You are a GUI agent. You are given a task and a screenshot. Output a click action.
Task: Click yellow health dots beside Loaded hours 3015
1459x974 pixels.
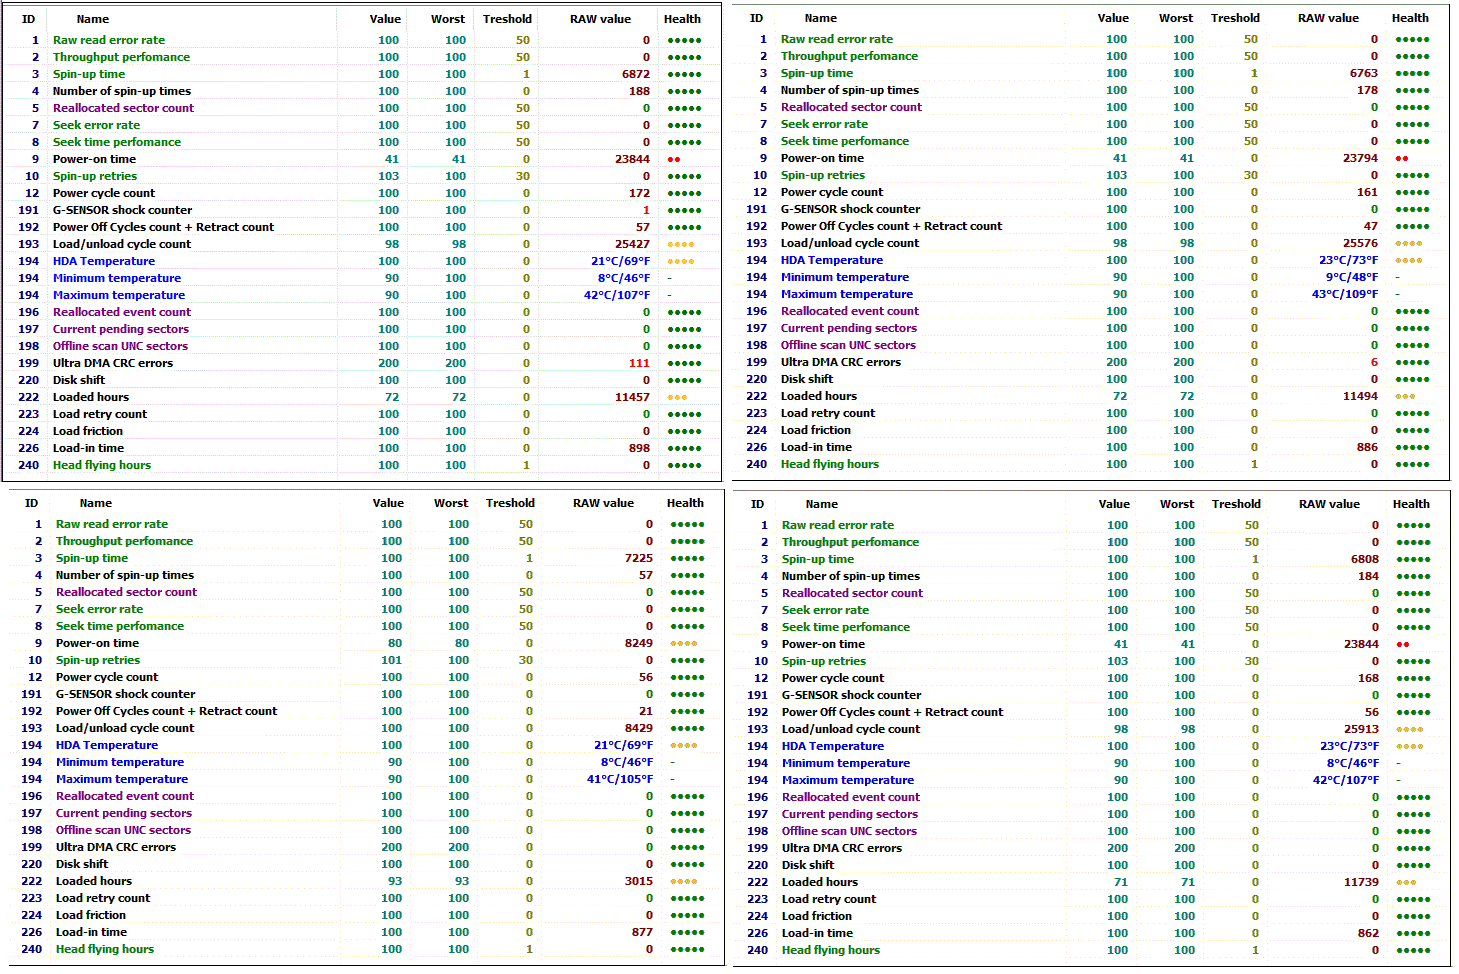(x=684, y=881)
